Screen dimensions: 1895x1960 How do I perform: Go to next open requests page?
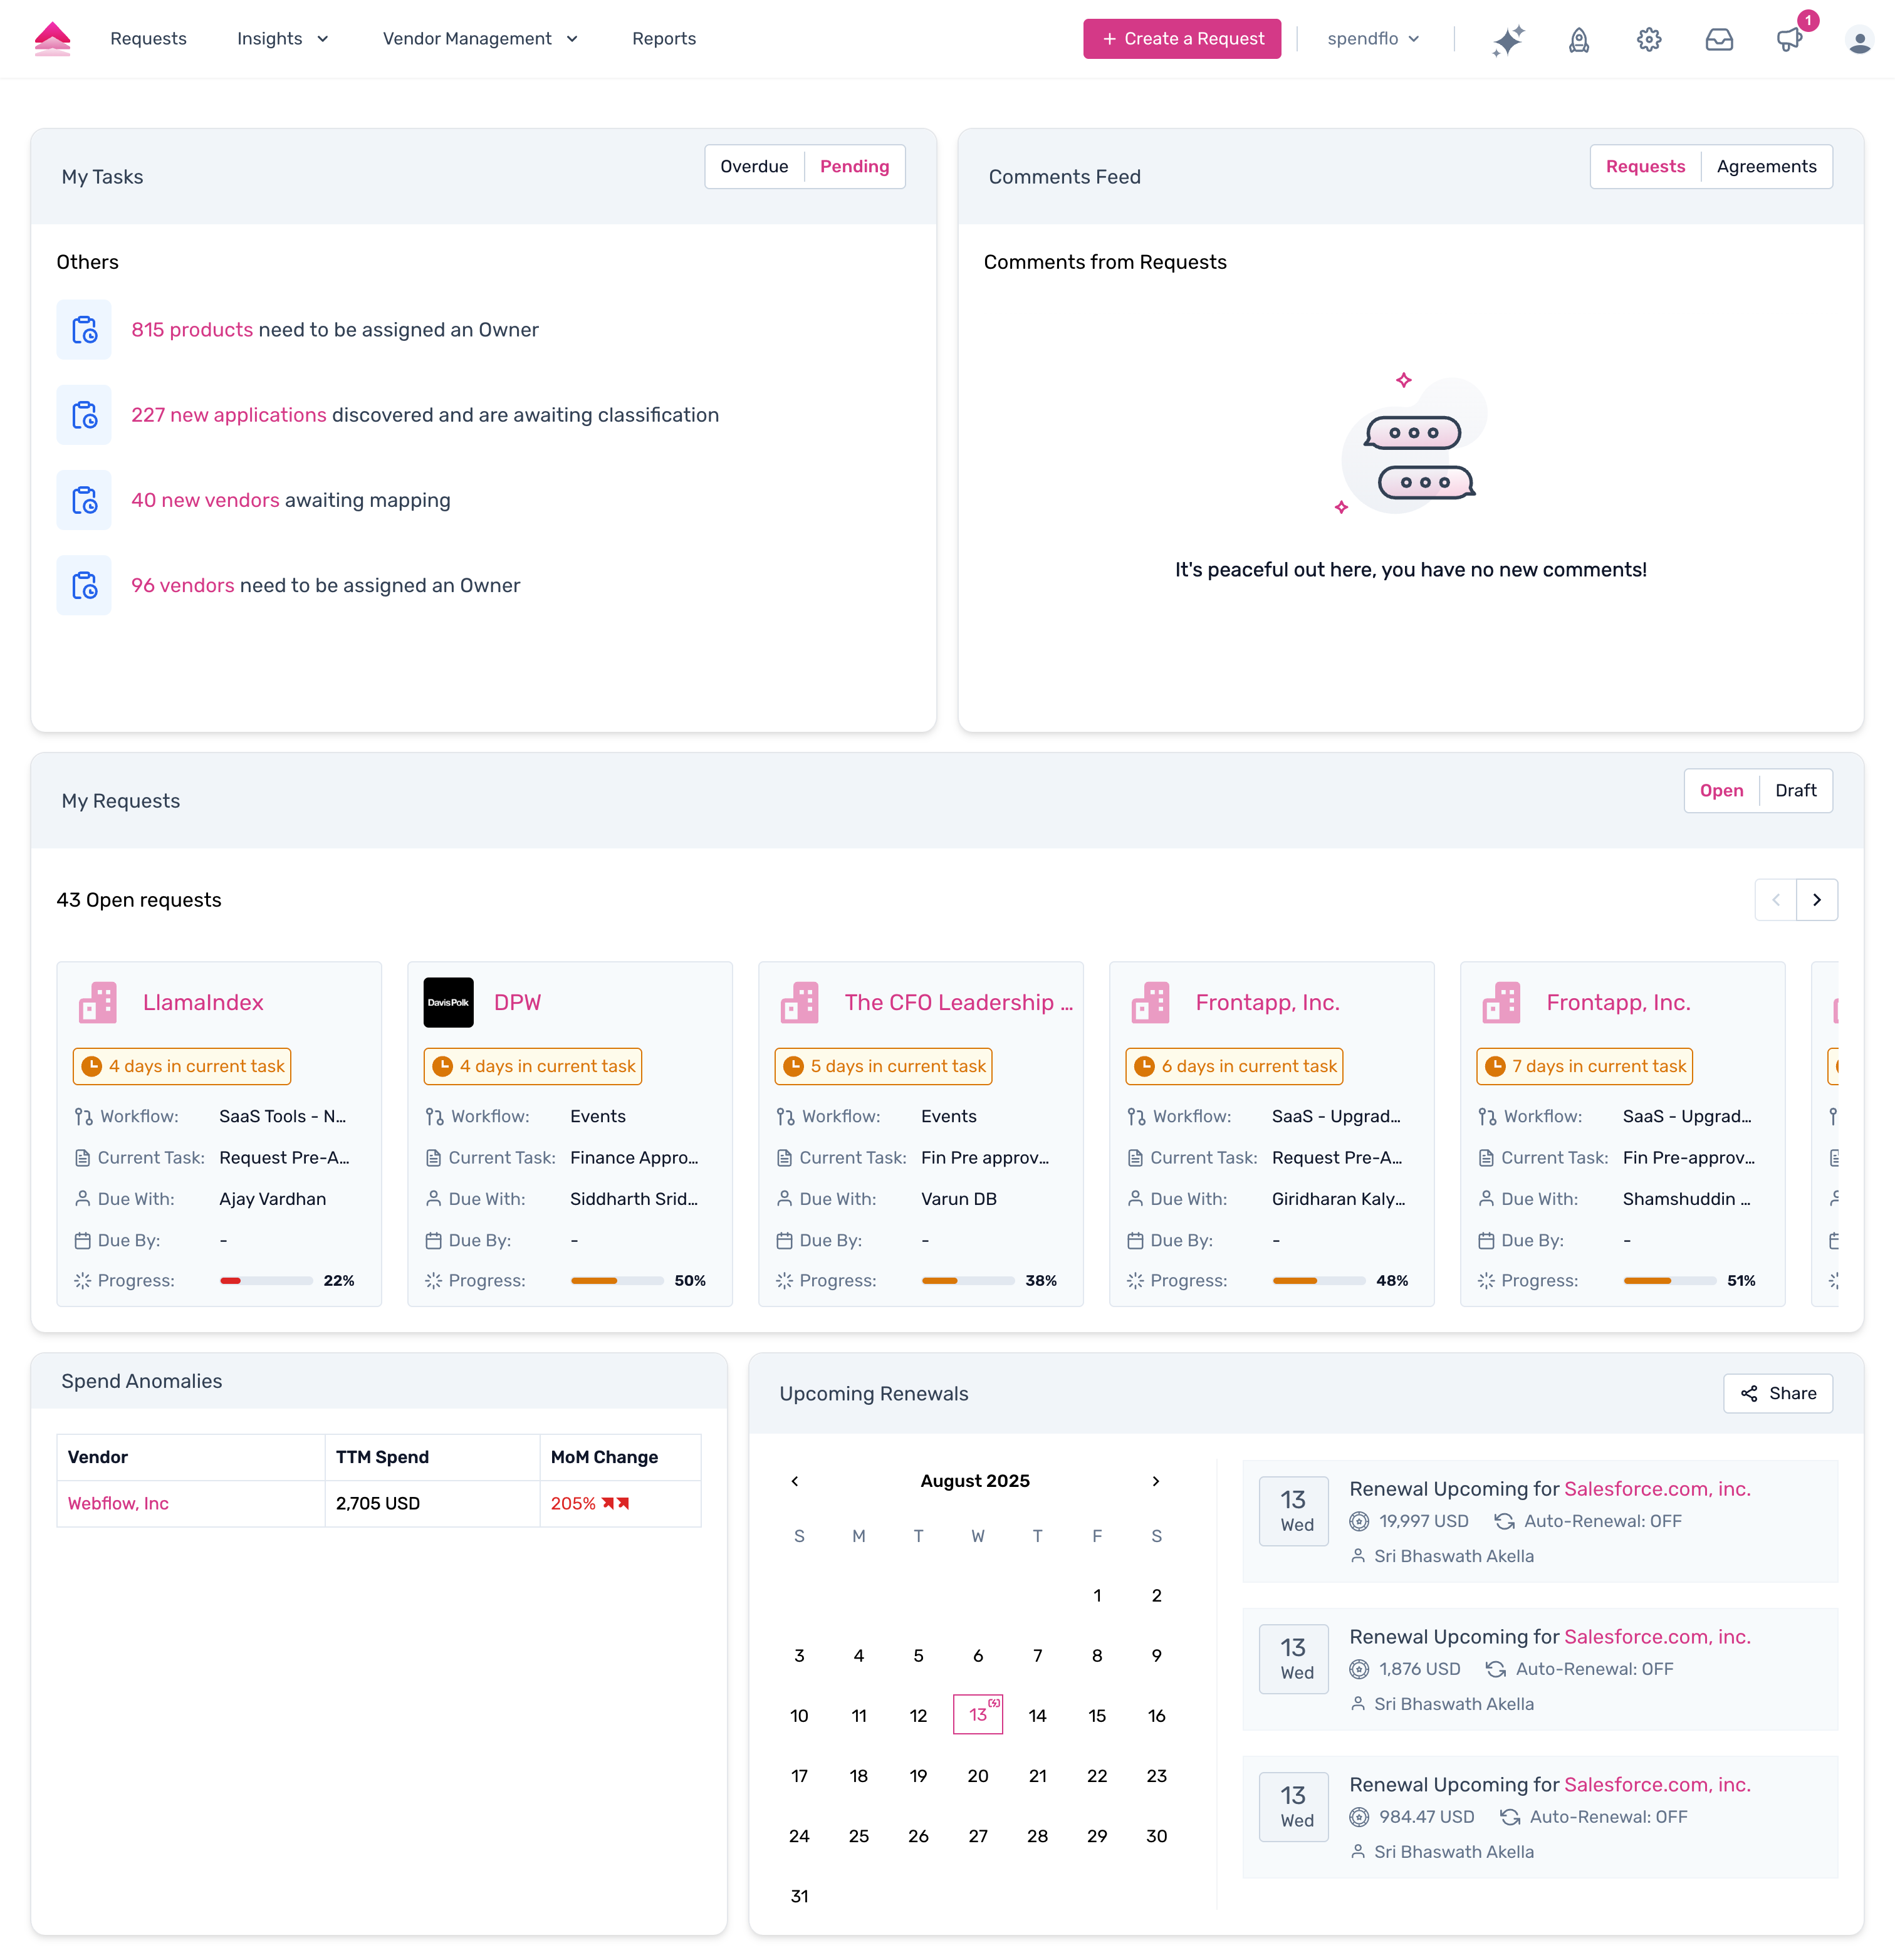1817,900
